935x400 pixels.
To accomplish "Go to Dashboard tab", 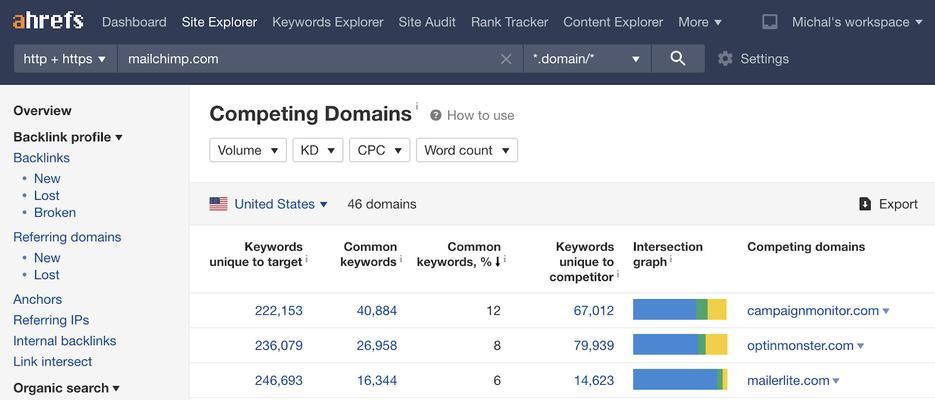I will pos(134,22).
